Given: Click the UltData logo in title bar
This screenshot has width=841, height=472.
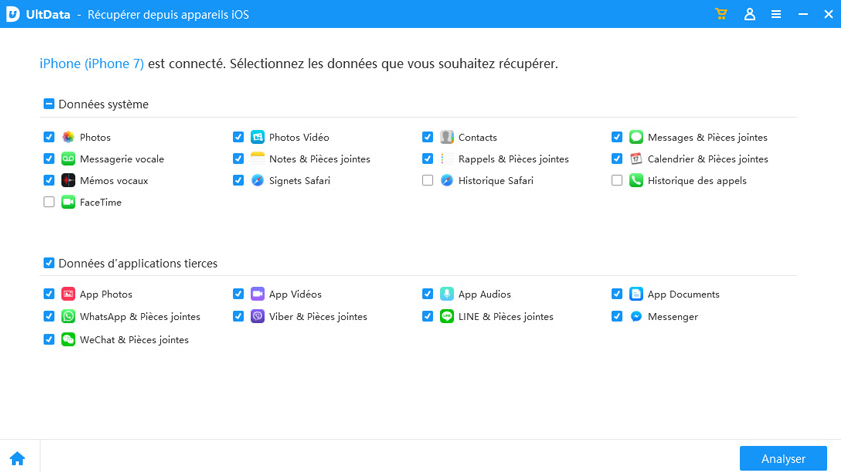Looking at the screenshot, I should [15, 14].
